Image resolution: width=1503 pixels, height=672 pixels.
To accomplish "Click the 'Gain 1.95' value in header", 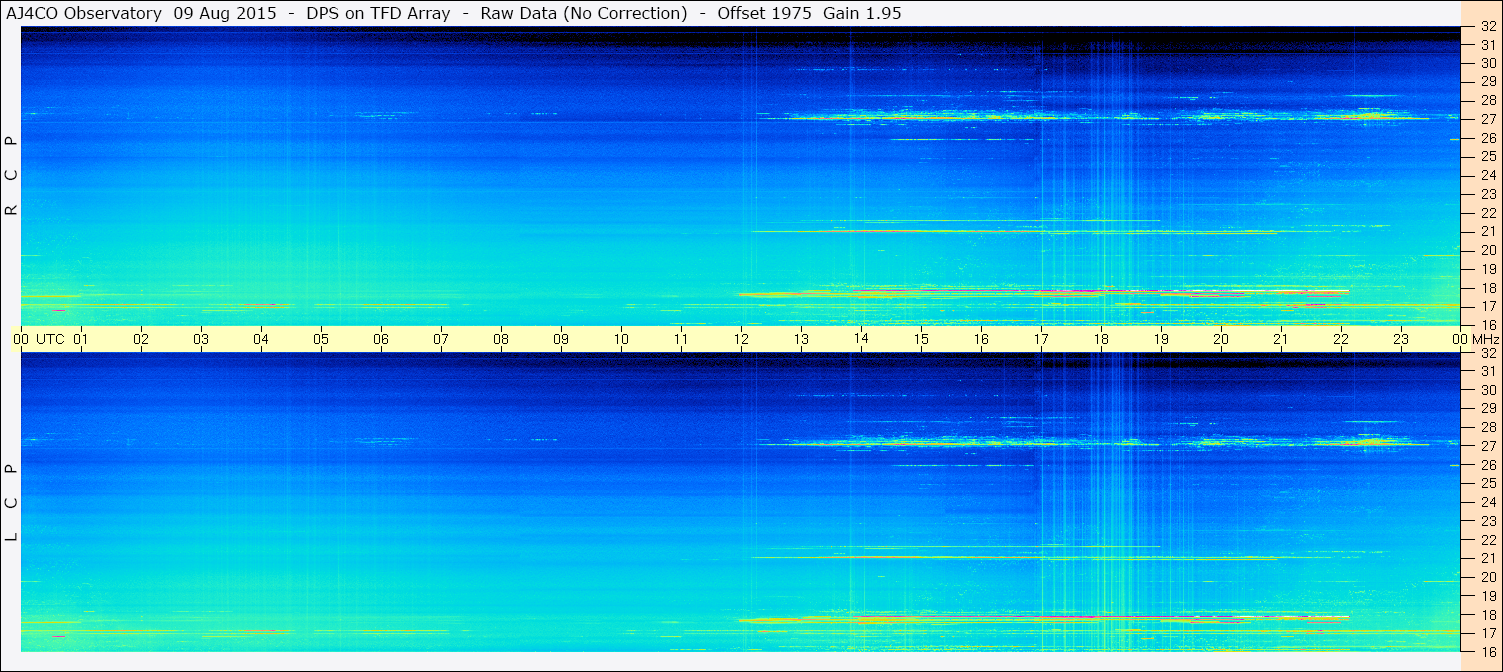I will pyautogui.click(x=863, y=13).
